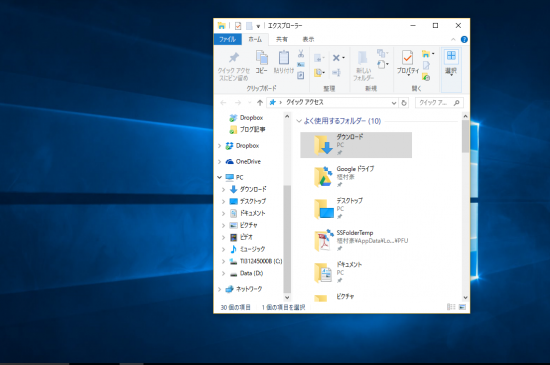This screenshot has height=365, width=550.
Task: Click the Back arrow navigation button
Action: point(223,103)
